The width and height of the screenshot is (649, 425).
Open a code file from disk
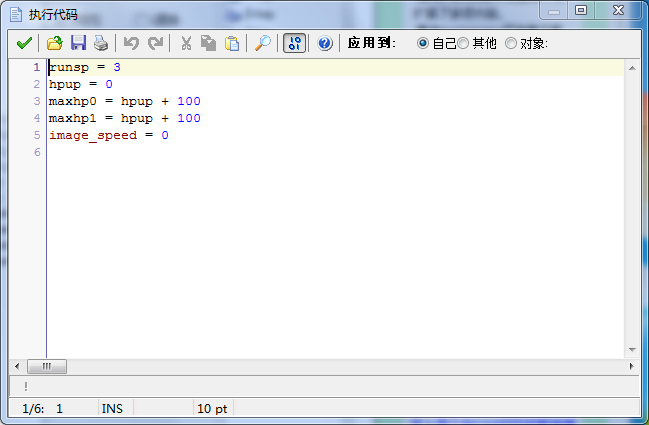coord(55,43)
